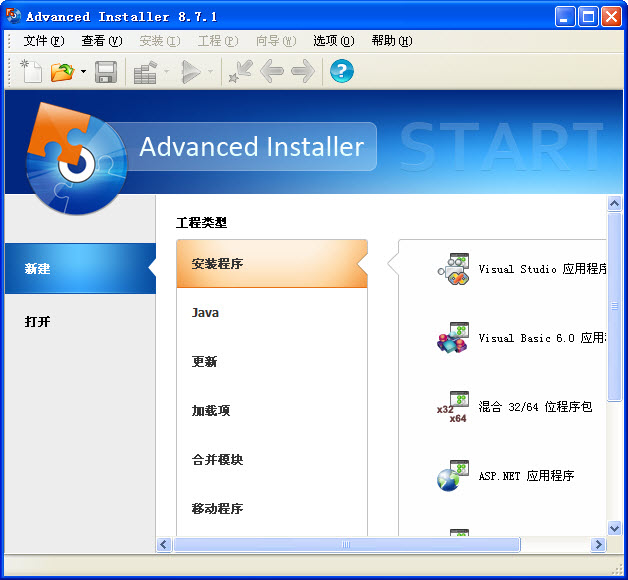Open the 文件(F) menu
628x580 pixels.
pyautogui.click(x=43, y=41)
